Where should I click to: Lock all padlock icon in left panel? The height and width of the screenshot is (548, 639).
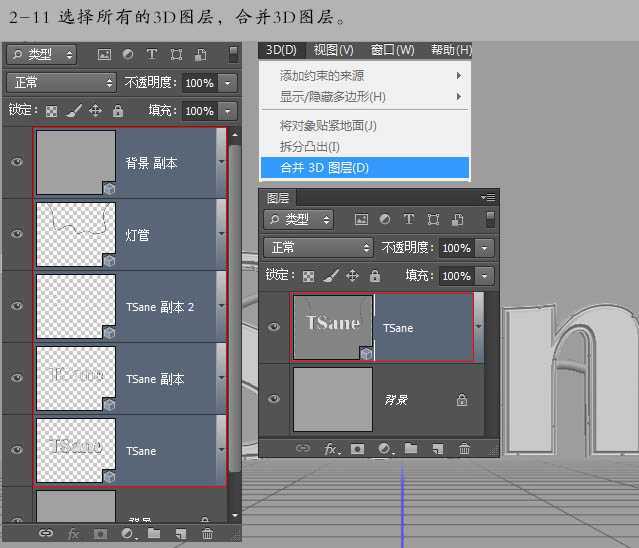[118, 110]
